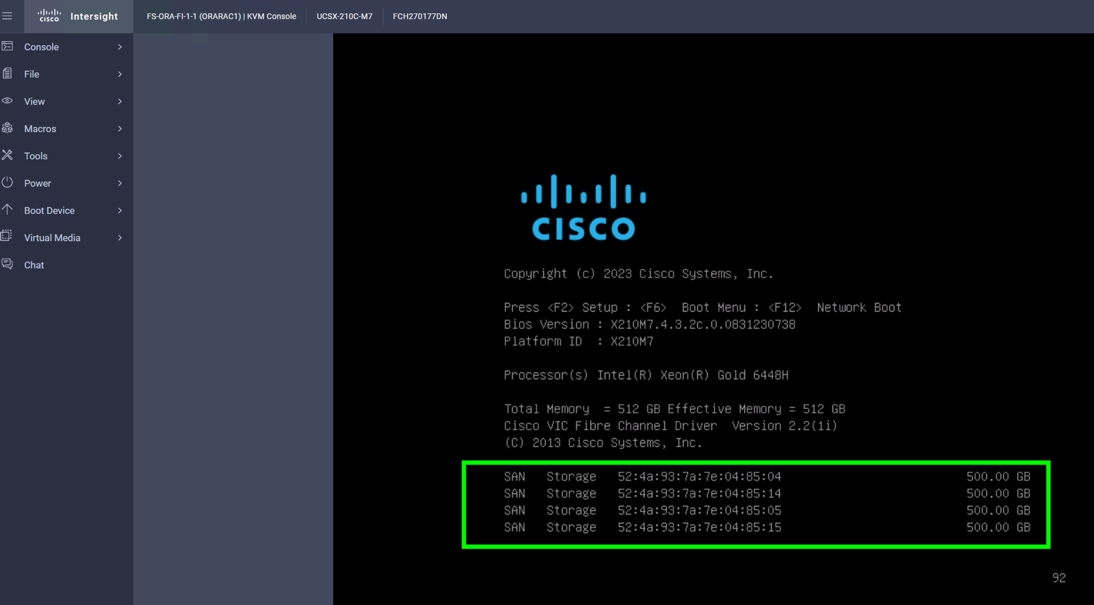Click SAN Storage entry ending 85:04
Screen dimensions: 1094x605
pos(767,477)
